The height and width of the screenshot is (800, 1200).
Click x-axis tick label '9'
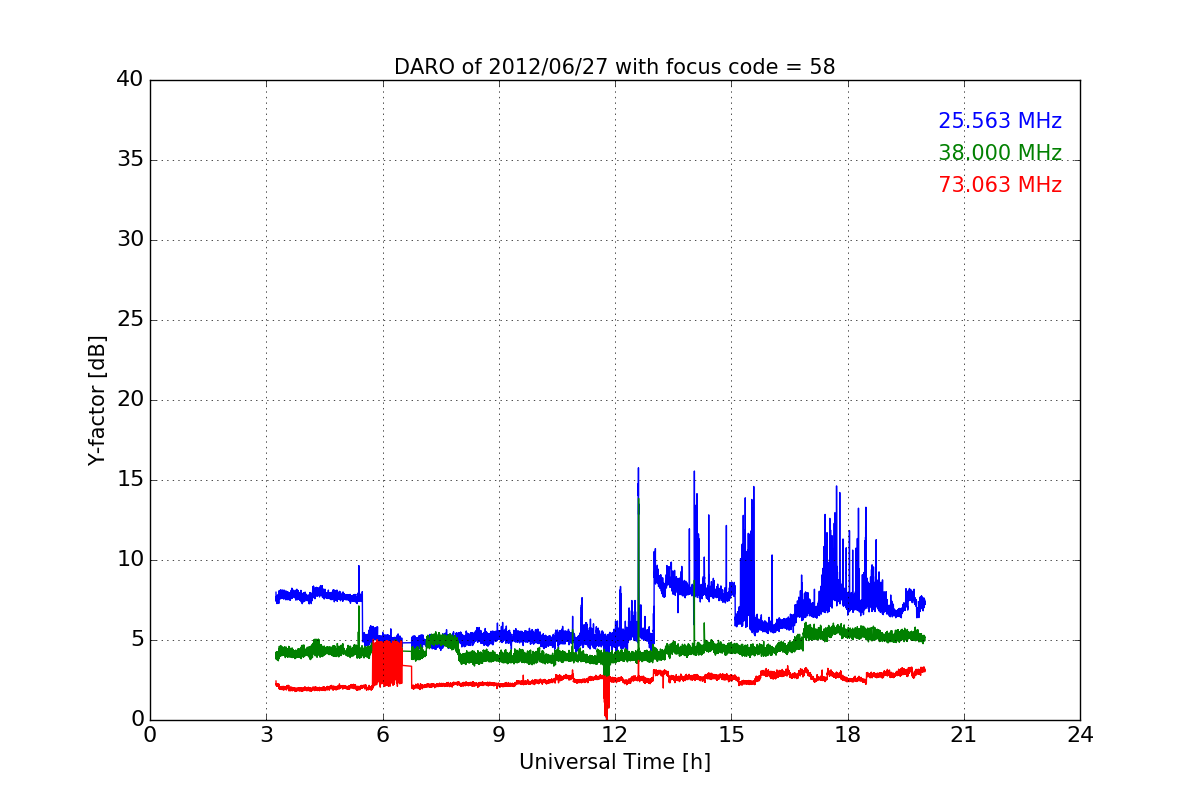pos(499,734)
